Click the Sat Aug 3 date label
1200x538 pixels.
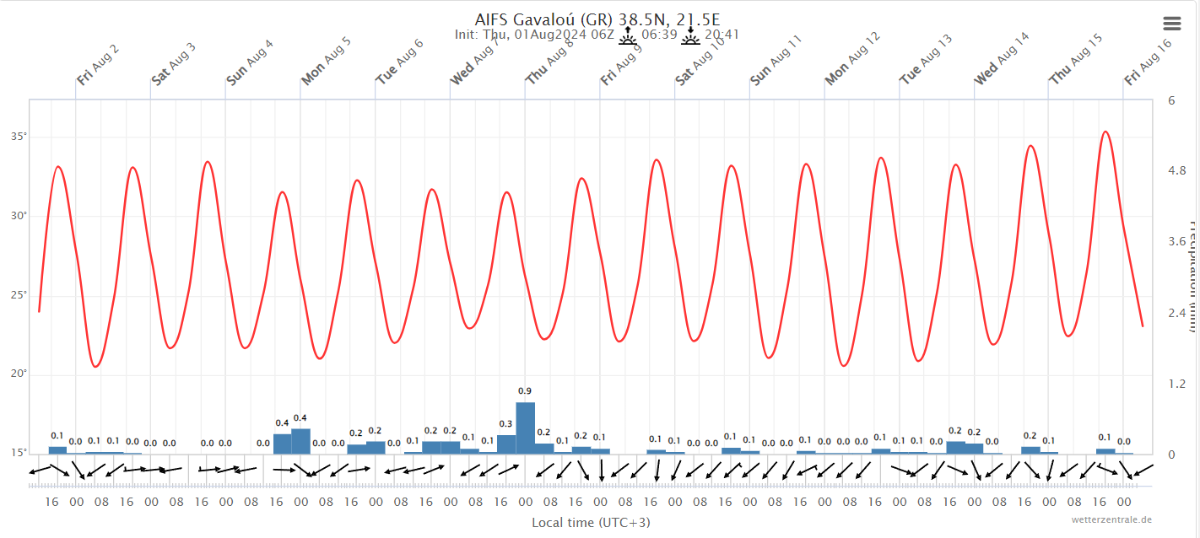coord(173,65)
